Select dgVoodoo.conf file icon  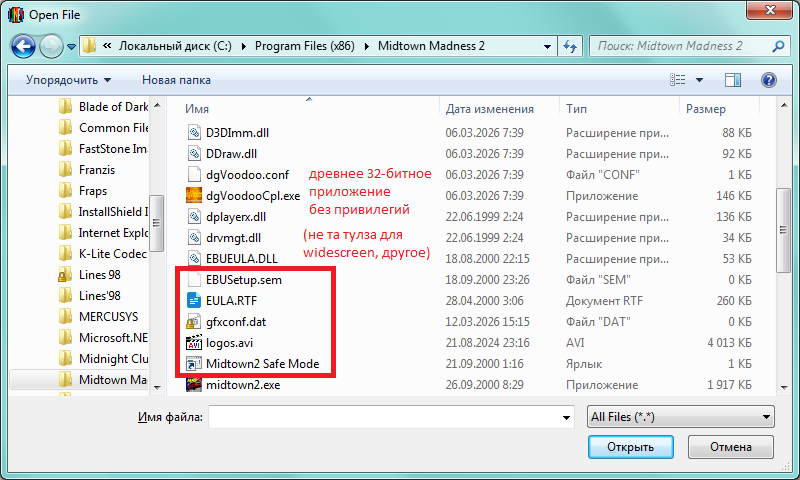point(194,174)
